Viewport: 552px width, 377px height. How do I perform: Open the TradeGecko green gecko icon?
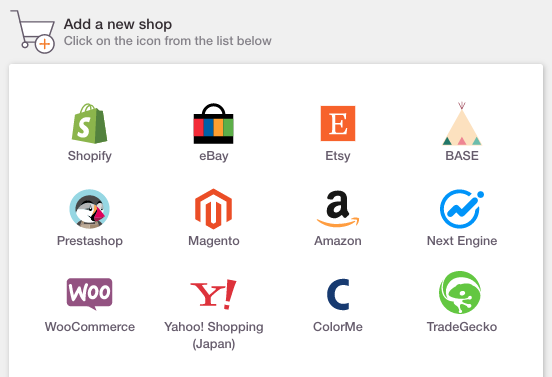coord(460,293)
